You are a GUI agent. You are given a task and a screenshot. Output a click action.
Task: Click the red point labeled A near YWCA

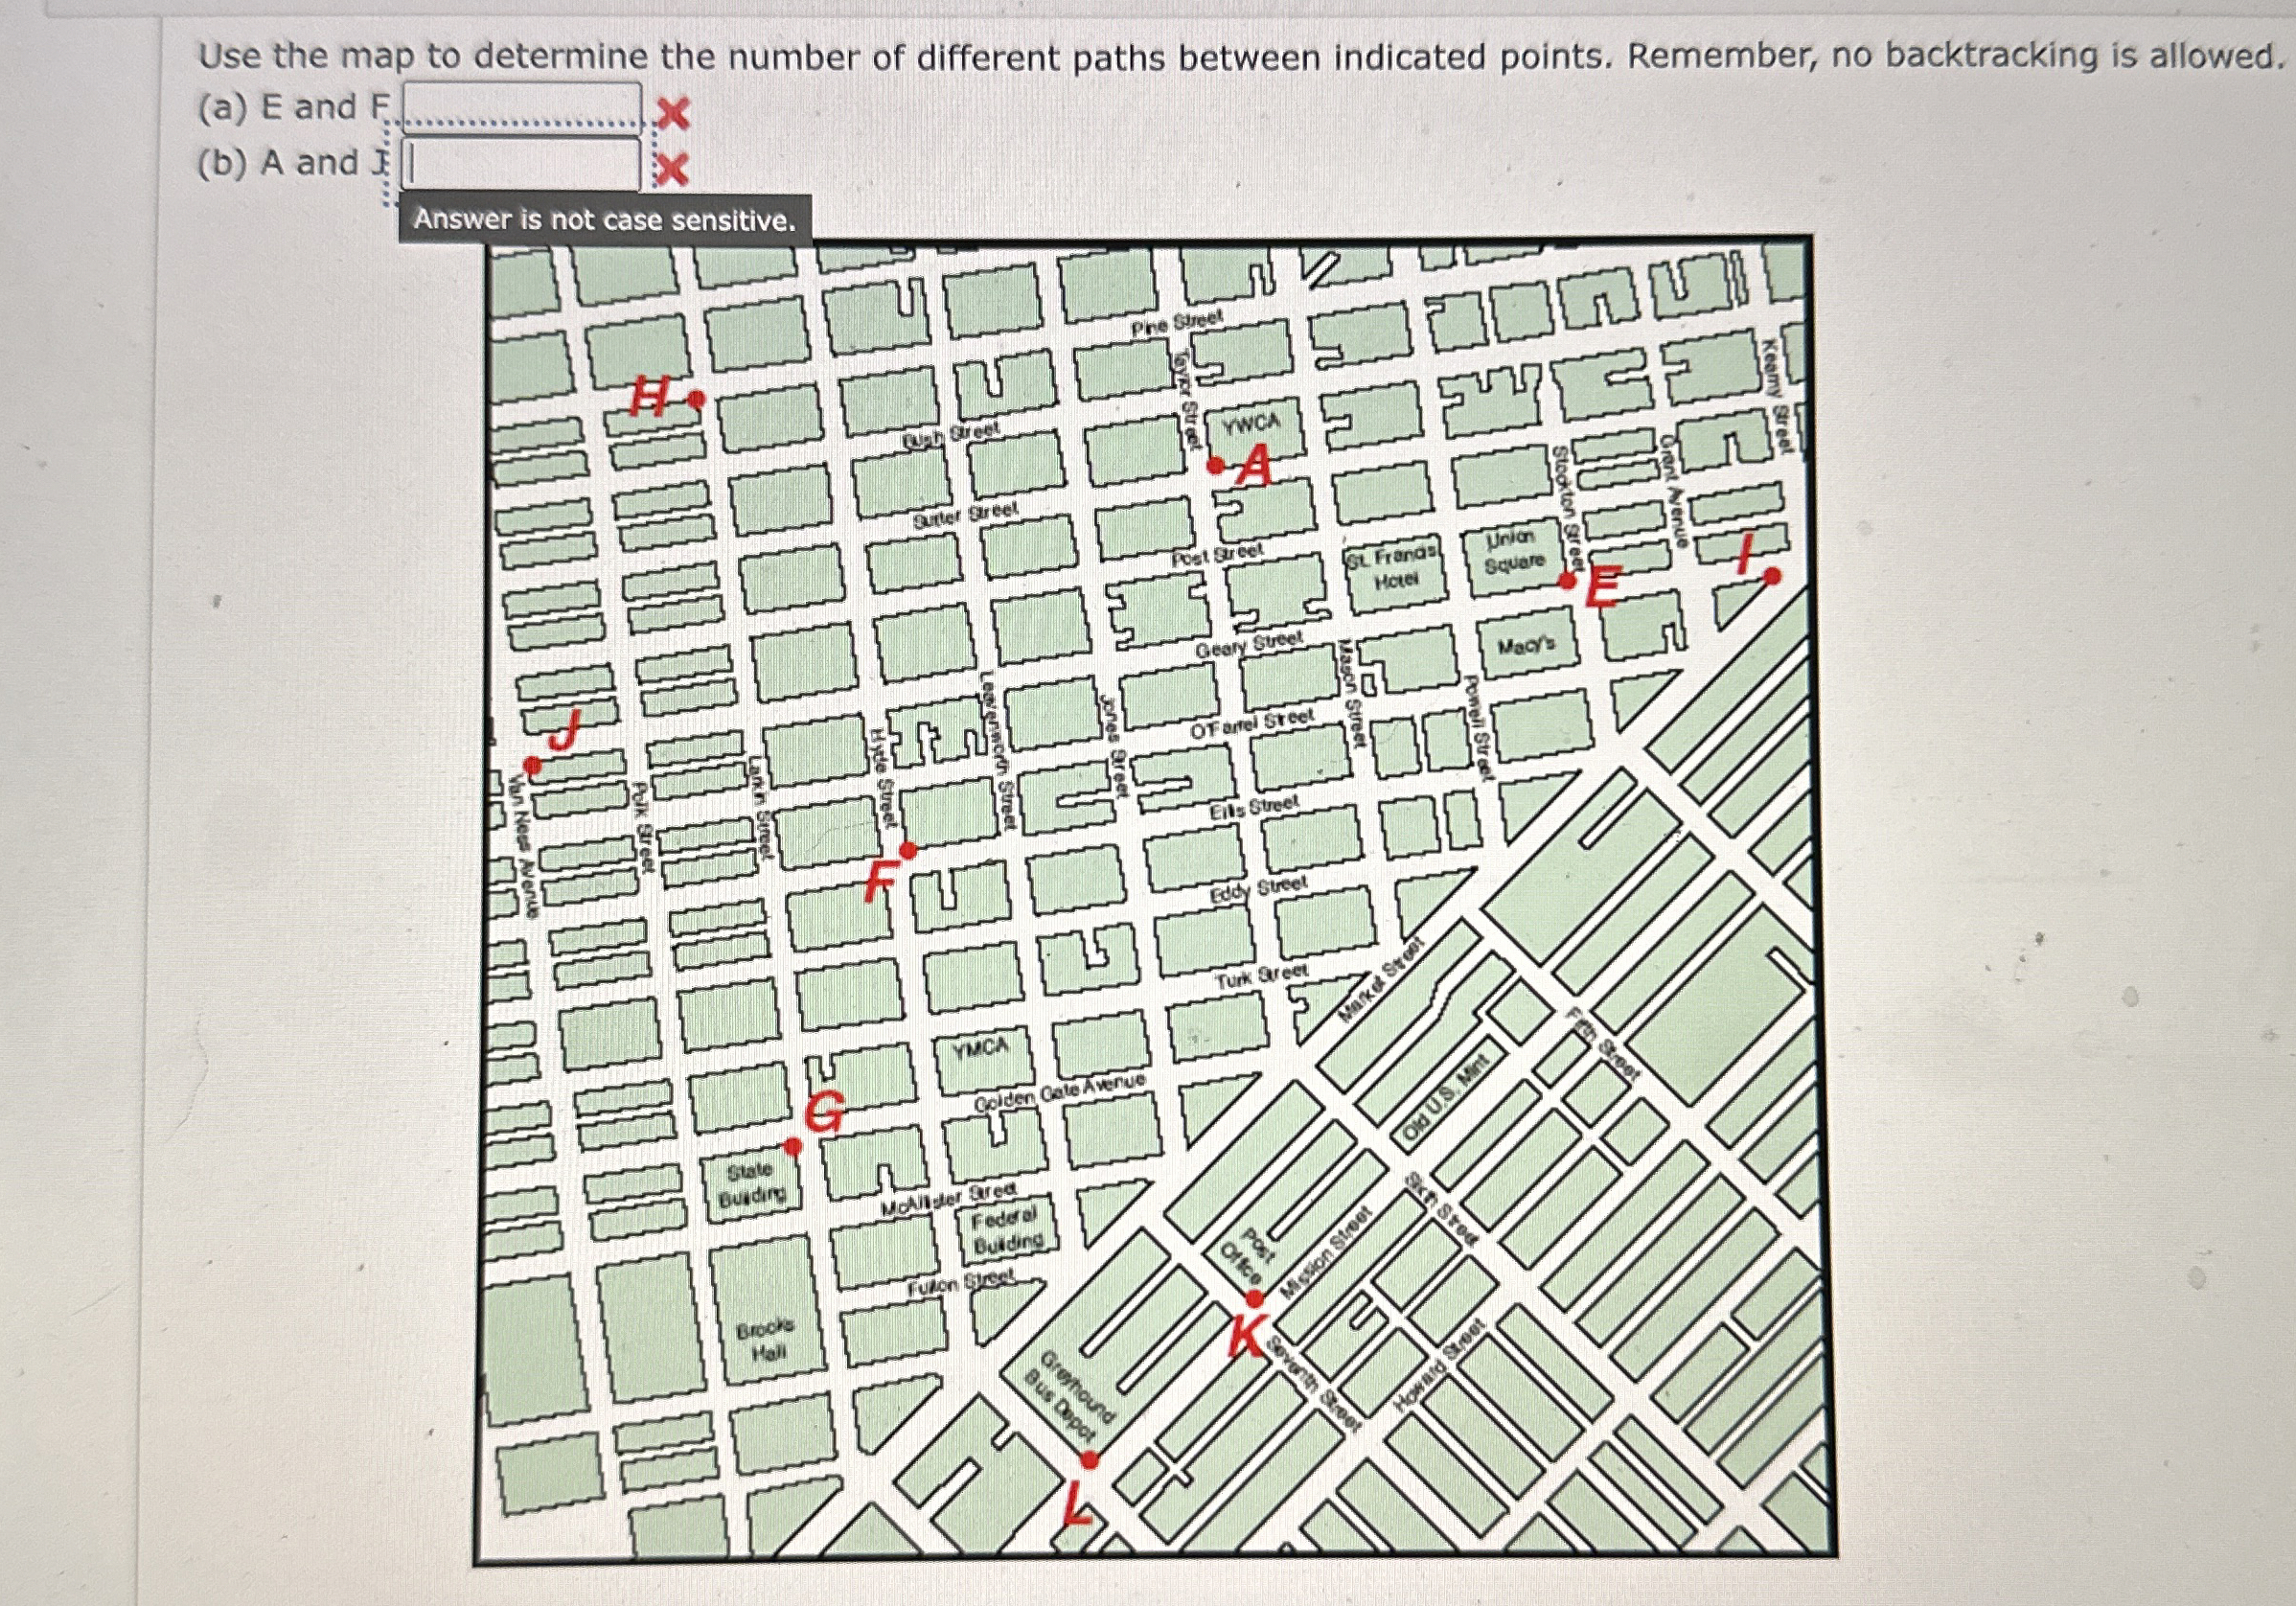tap(1216, 465)
